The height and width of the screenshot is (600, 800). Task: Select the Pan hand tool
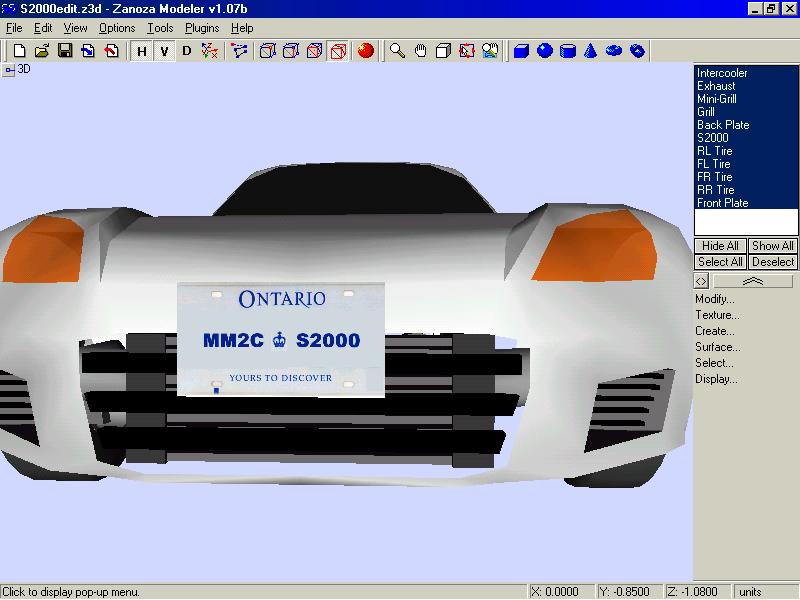420,50
